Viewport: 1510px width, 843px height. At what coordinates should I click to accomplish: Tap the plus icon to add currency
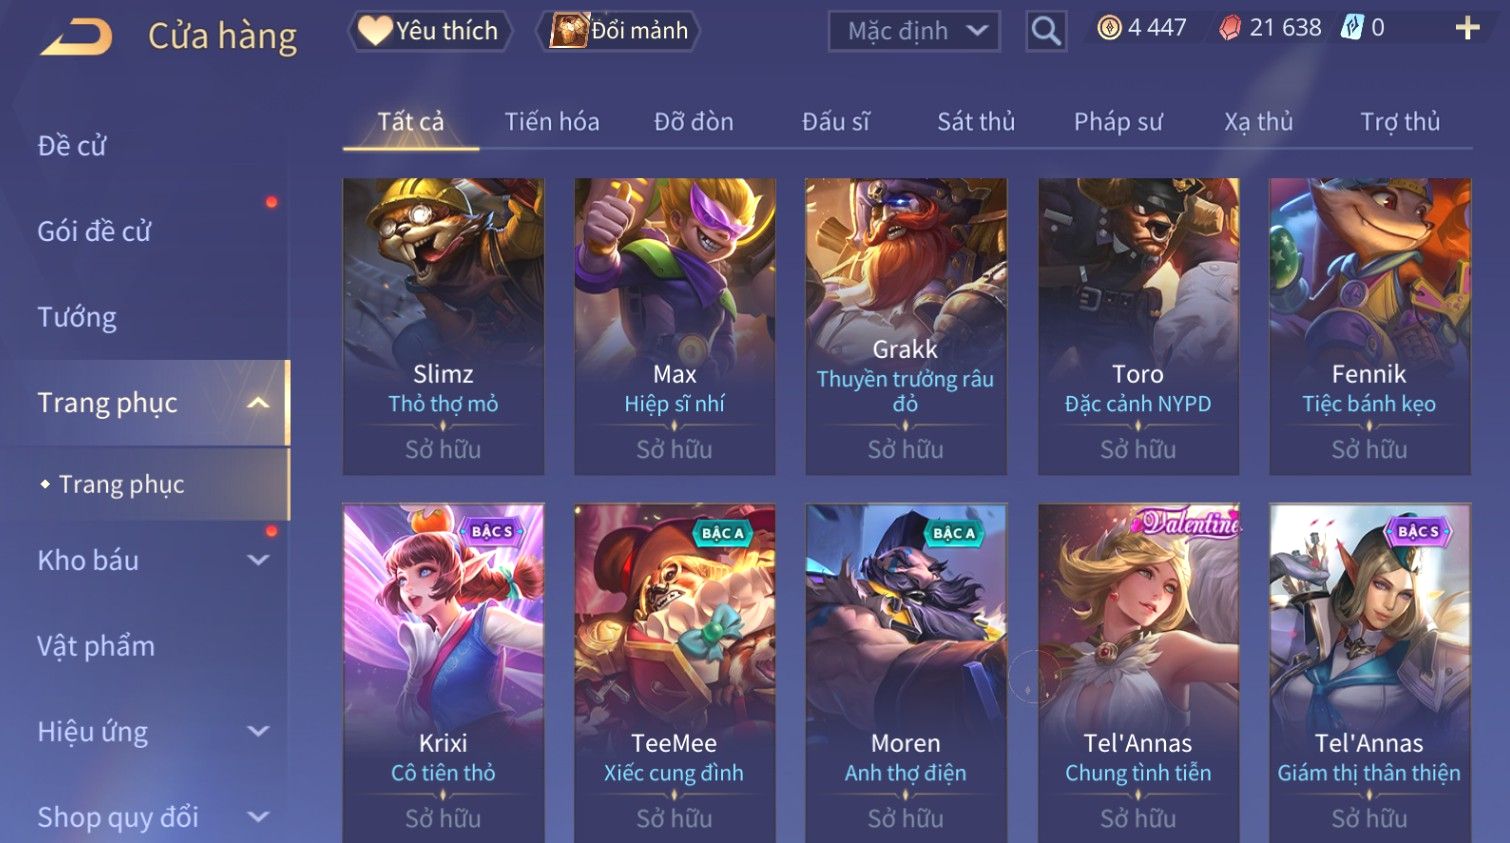[x=1467, y=28]
